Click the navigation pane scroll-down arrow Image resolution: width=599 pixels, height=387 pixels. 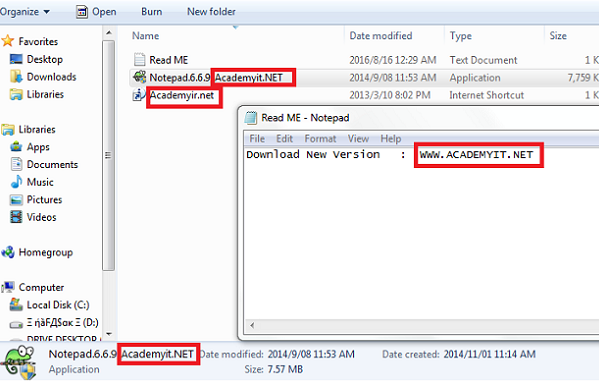point(109,334)
